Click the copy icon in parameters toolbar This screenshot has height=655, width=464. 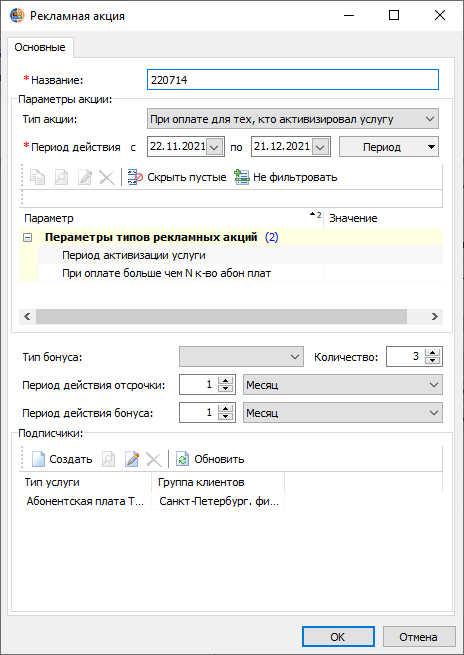click(x=38, y=178)
